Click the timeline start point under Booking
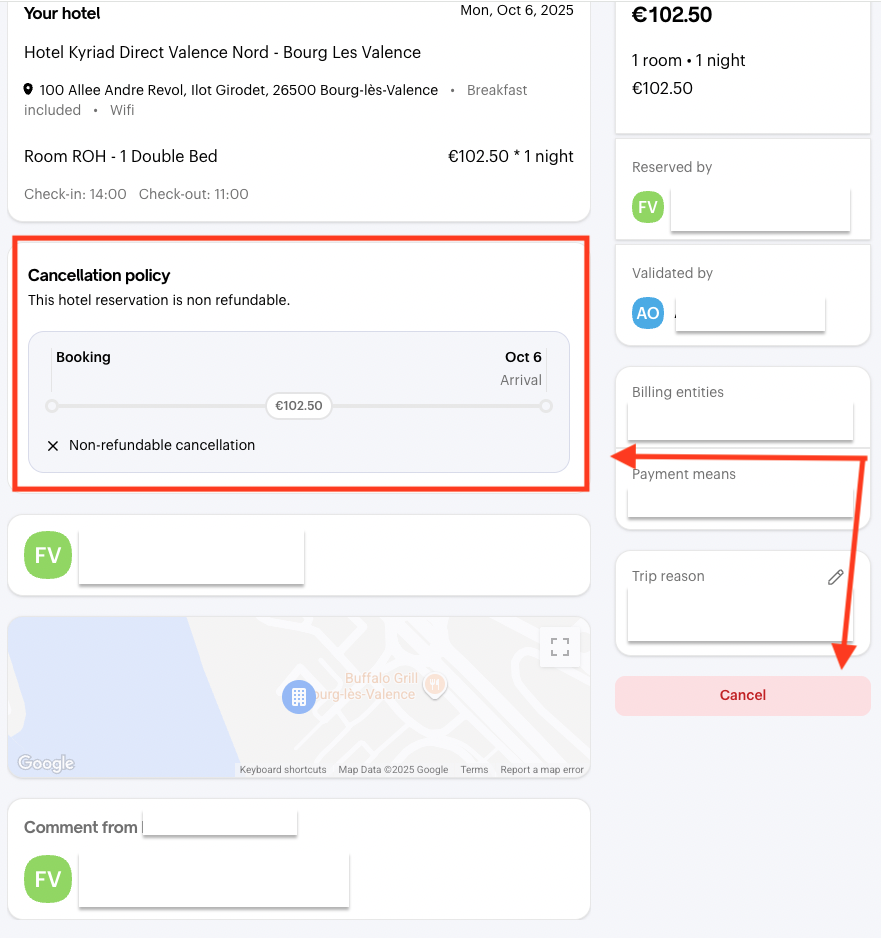This screenshot has width=881, height=938. [x=52, y=406]
